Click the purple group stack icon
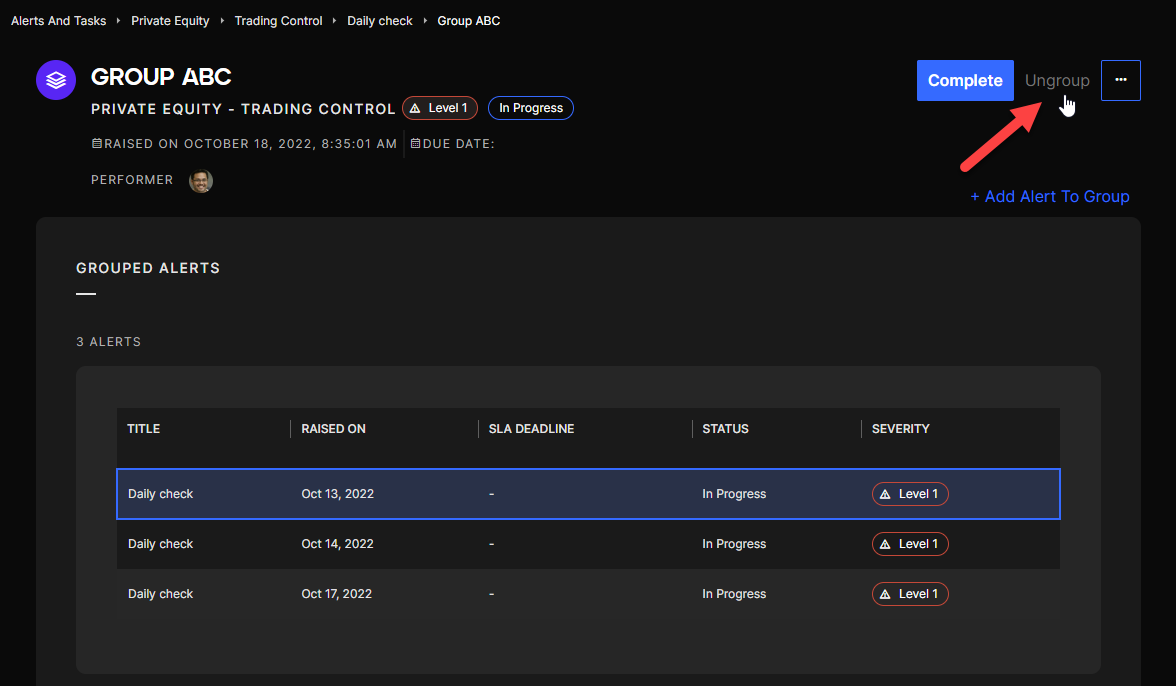Viewport: 1176px width, 686px height. tap(56, 80)
